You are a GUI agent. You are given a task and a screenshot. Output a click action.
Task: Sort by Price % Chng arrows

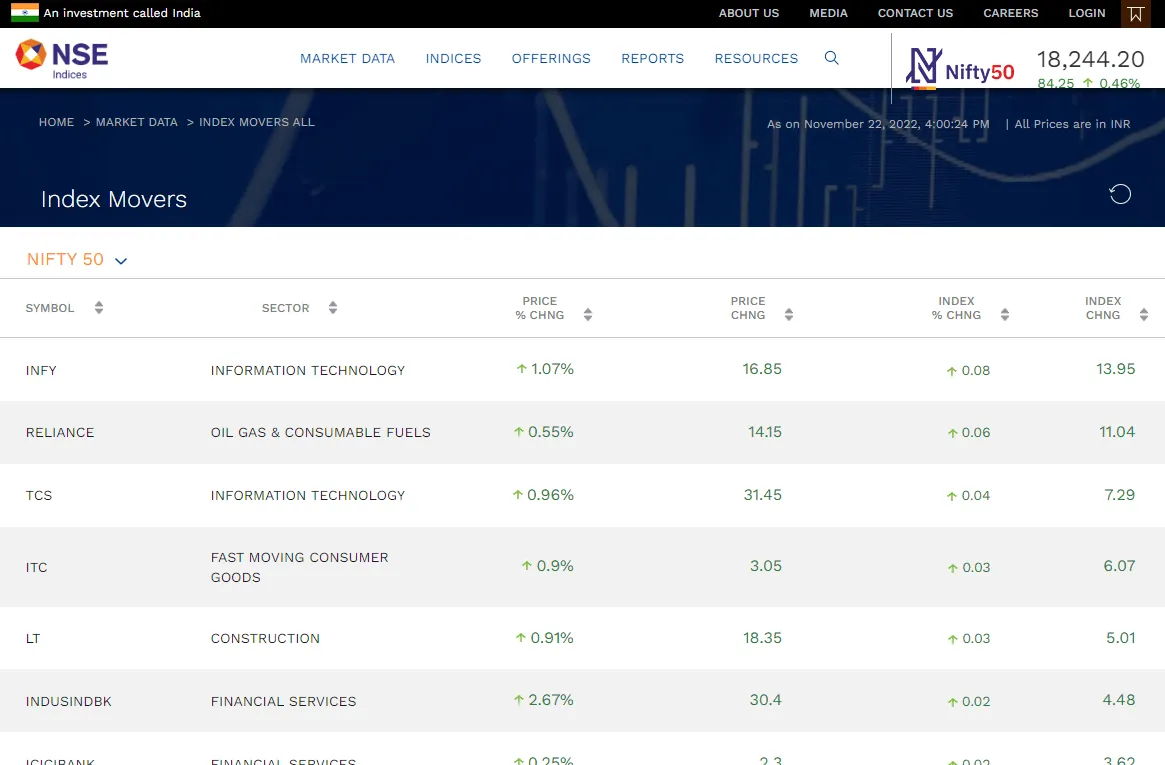click(588, 315)
